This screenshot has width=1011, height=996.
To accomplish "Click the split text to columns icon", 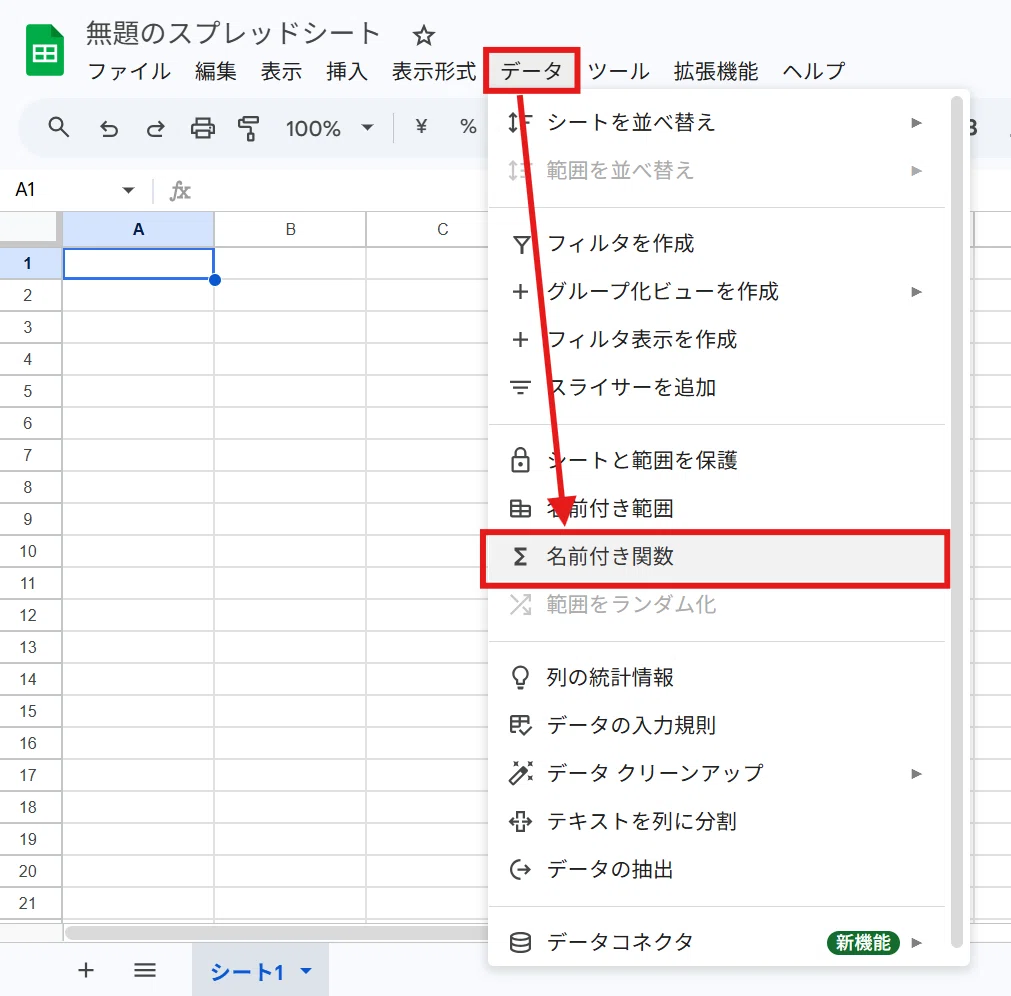I will tap(520, 821).
